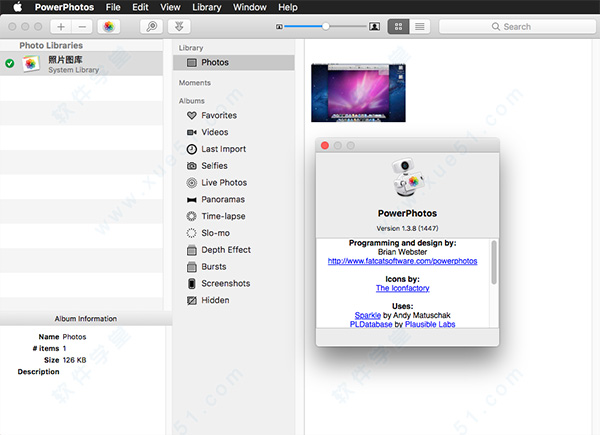Open Last Import clock icon
Image resolution: width=600 pixels, height=435 pixels.
point(192,149)
